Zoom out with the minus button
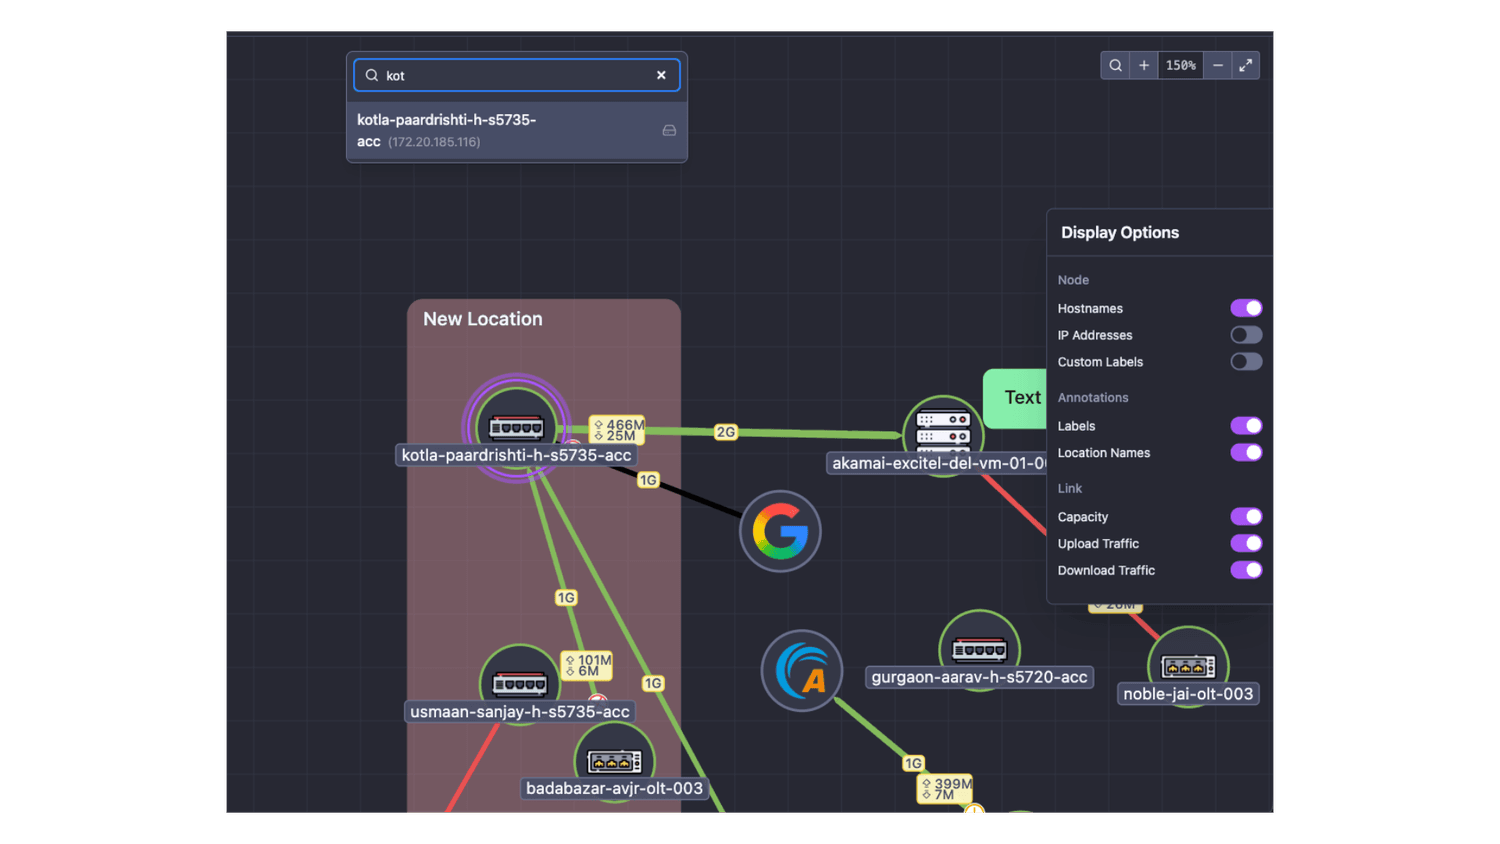 tap(1218, 66)
